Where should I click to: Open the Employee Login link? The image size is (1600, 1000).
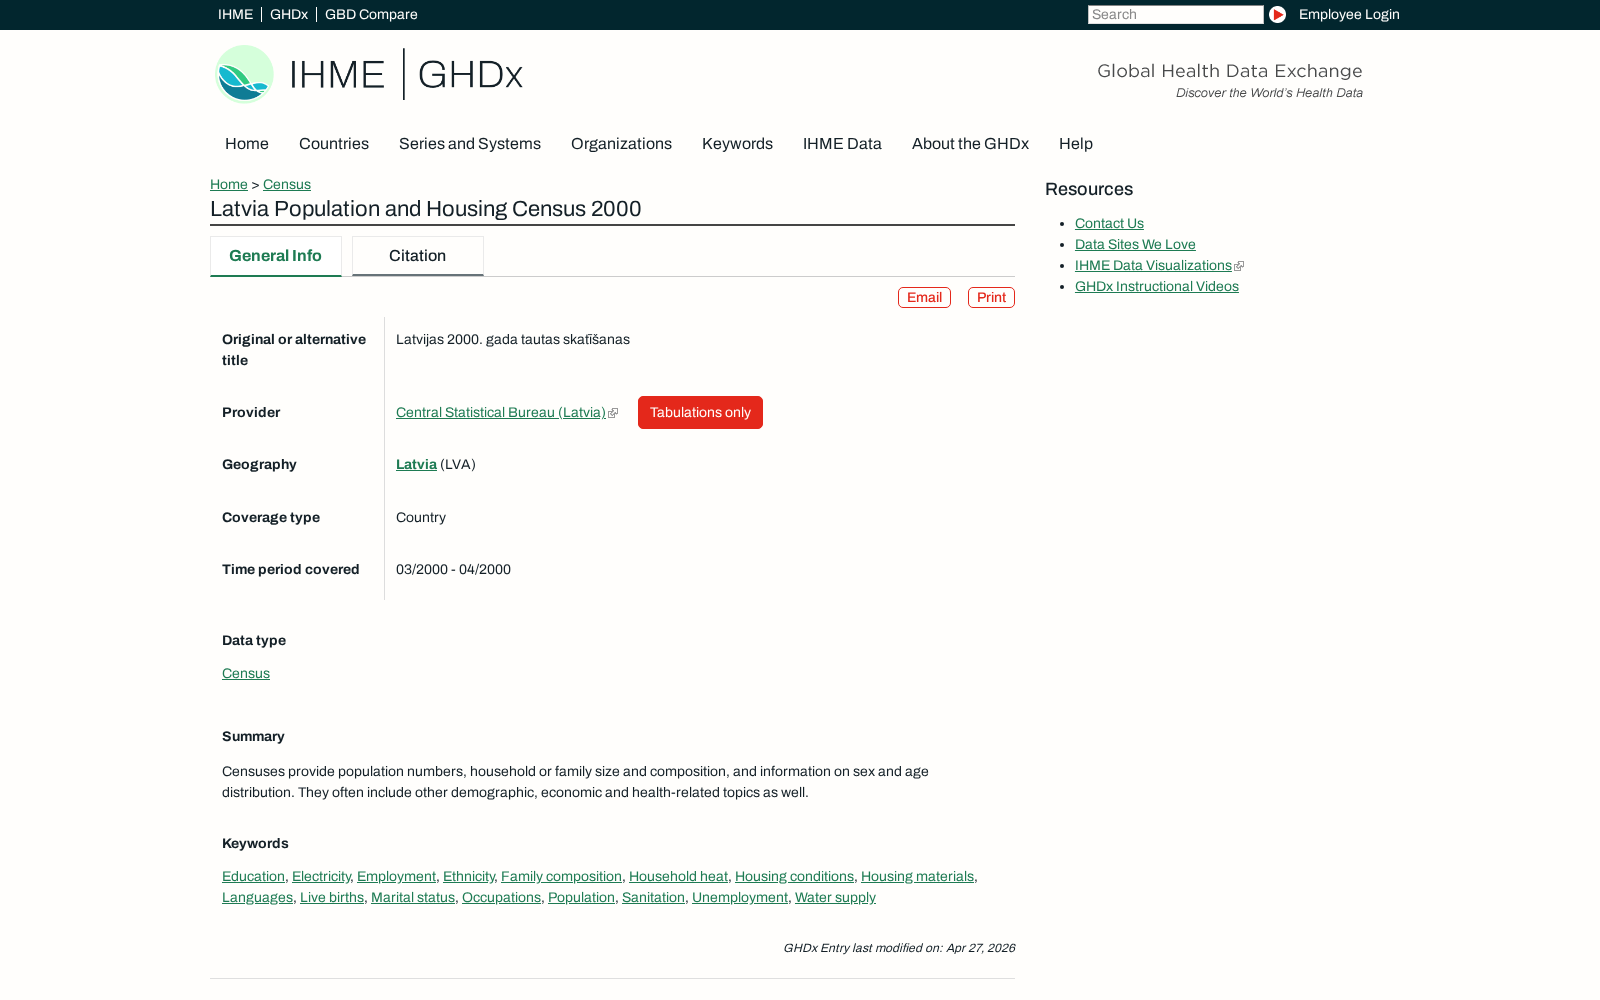tap(1349, 15)
